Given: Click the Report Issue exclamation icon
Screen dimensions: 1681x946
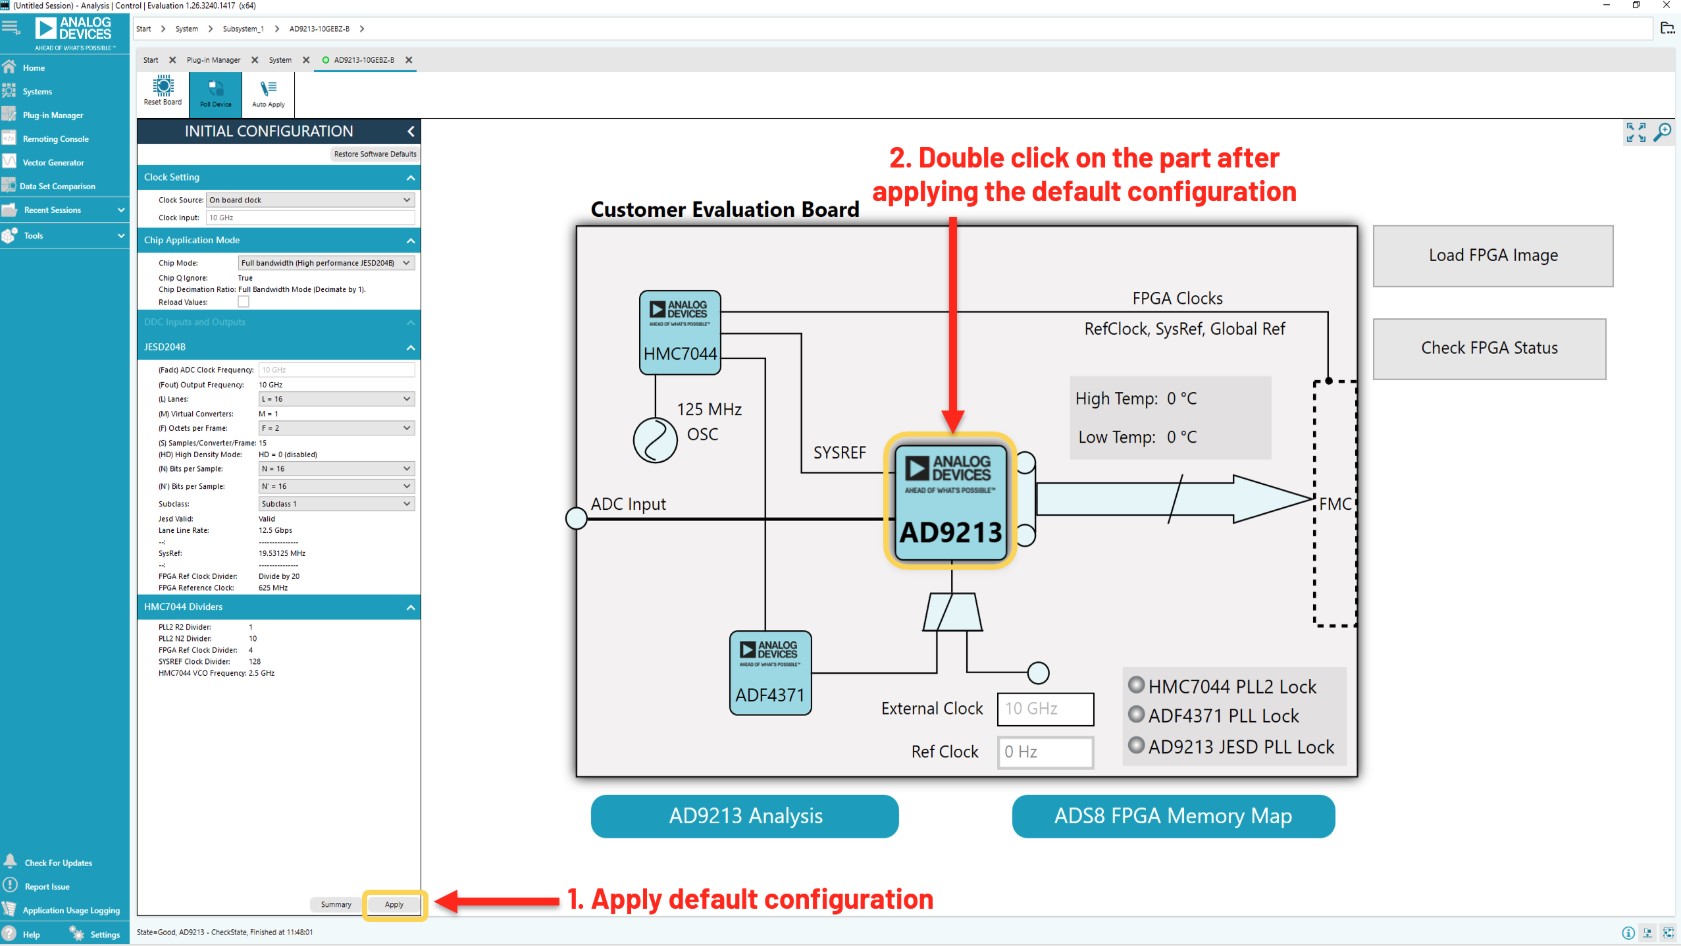Looking at the screenshot, I should click(x=10, y=885).
